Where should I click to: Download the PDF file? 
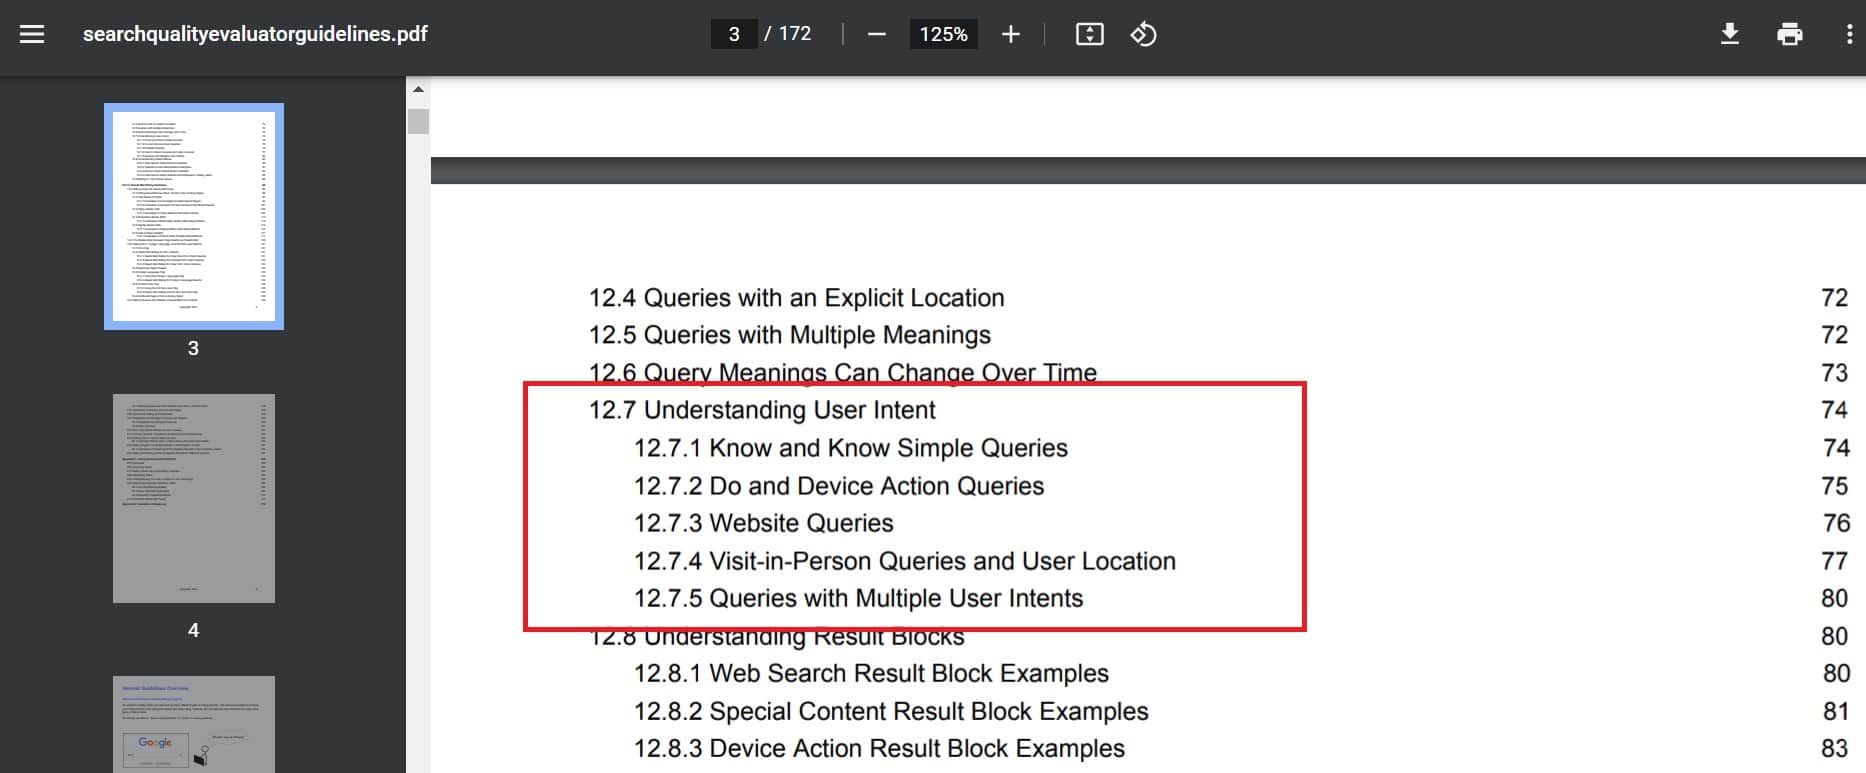(x=1729, y=34)
